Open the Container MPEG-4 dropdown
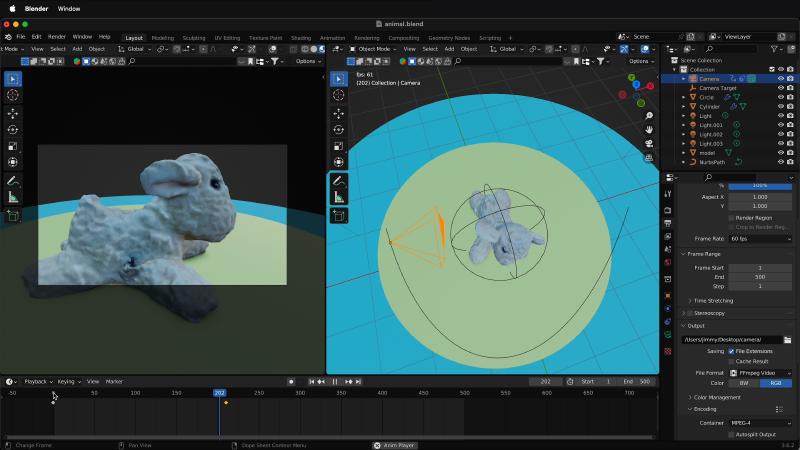The width and height of the screenshot is (800, 450). click(x=760, y=423)
